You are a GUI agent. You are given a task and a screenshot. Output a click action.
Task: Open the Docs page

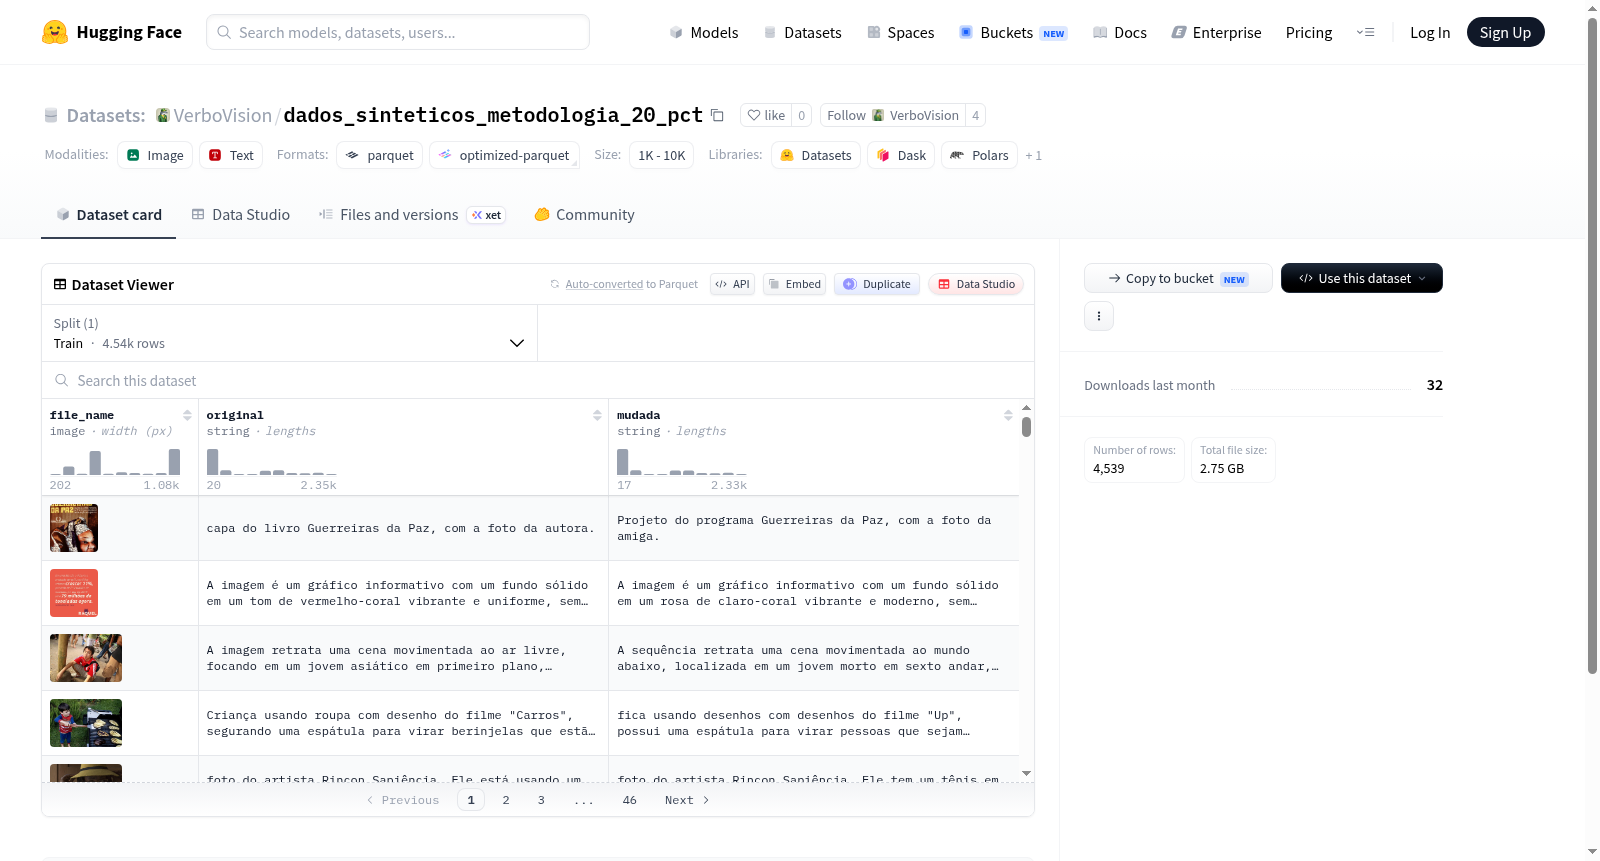1120,33
